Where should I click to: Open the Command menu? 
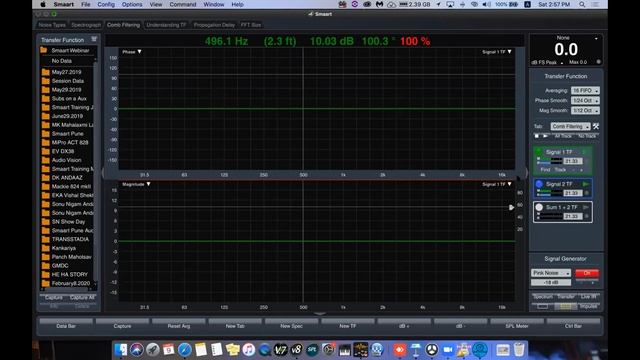(x=182, y=4)
